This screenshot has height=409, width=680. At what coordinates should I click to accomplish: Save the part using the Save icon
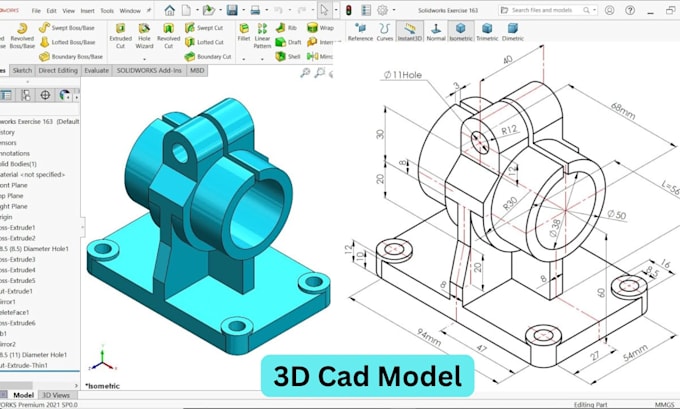pos(232,10)
